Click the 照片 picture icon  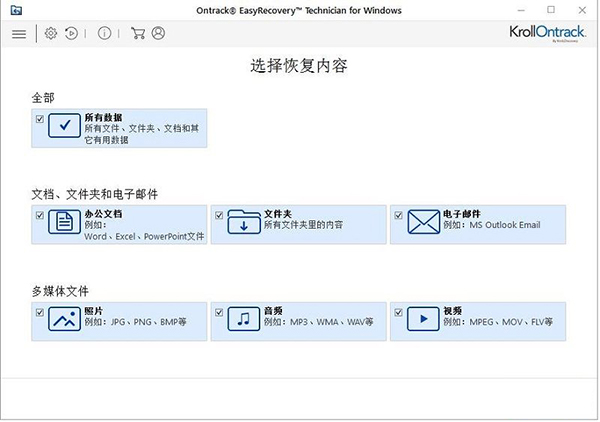click(x=64, y=319)
